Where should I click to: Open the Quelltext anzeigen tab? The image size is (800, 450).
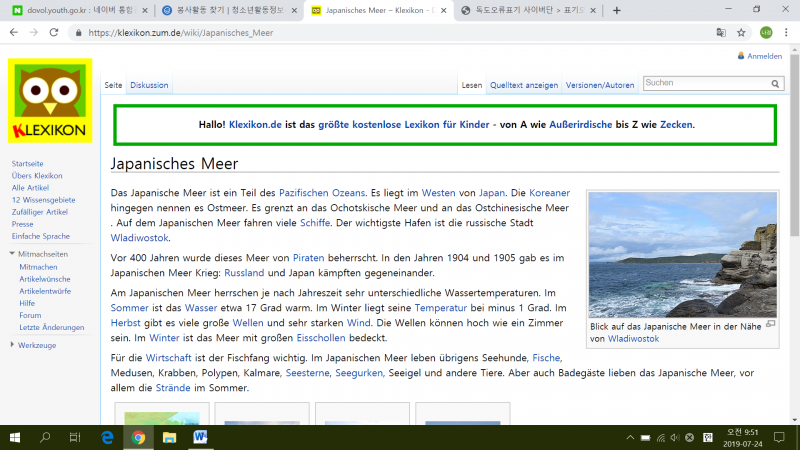[525, 85]
